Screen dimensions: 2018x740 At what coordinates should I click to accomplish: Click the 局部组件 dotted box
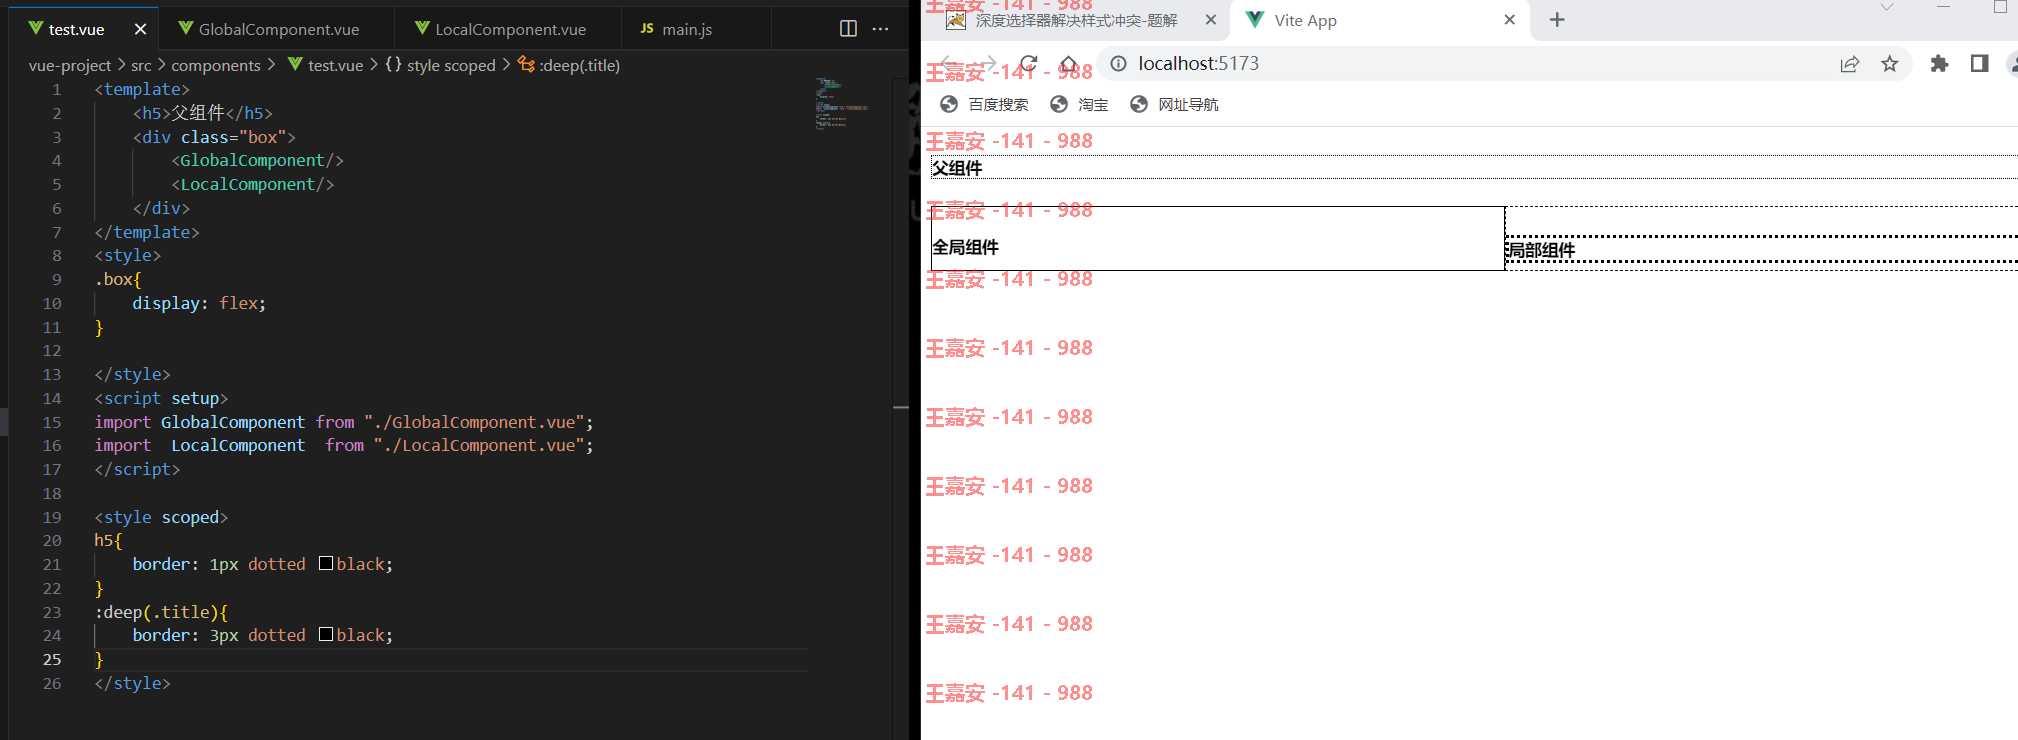(1761, 250)
